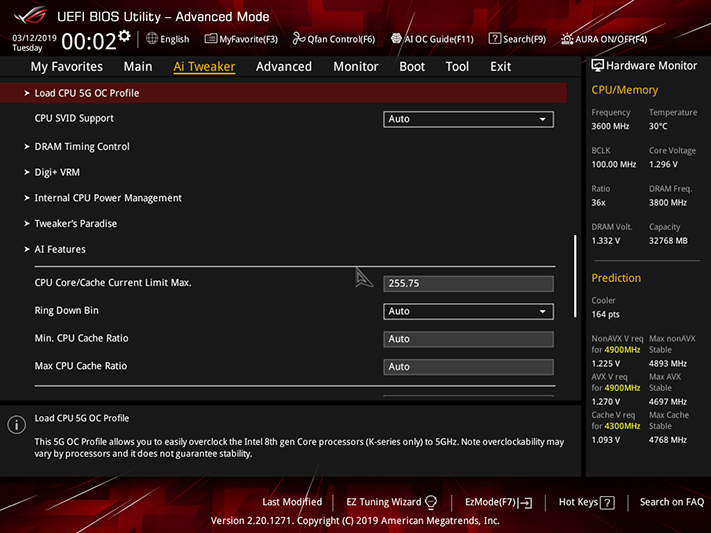This screenshot has width=711, height=533.
Task: Toggle AURA ON/OFF light icon
Action: pos(567,39)
